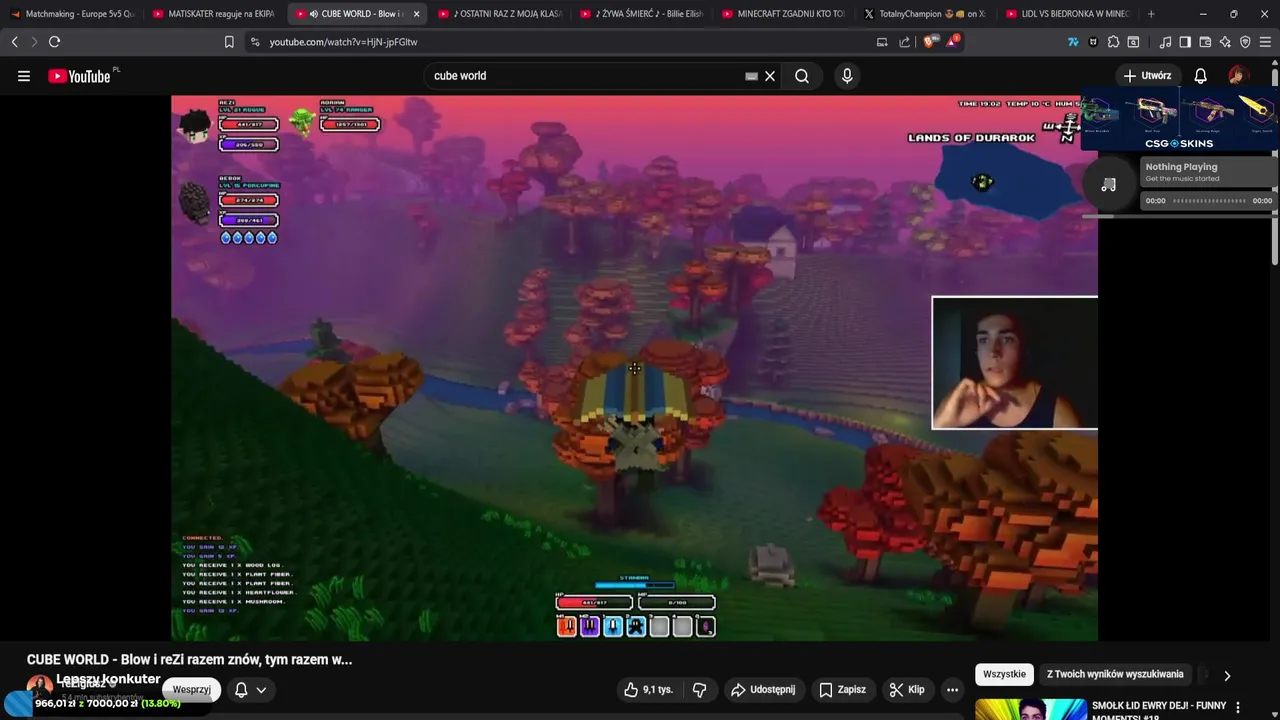The width and height of the screenshot is (1280, 720).
Task: Switch to the ŻYWA ŚMIERĆ Billie Eilish tab
Action: pyautogui.click(x=643, y=14)
